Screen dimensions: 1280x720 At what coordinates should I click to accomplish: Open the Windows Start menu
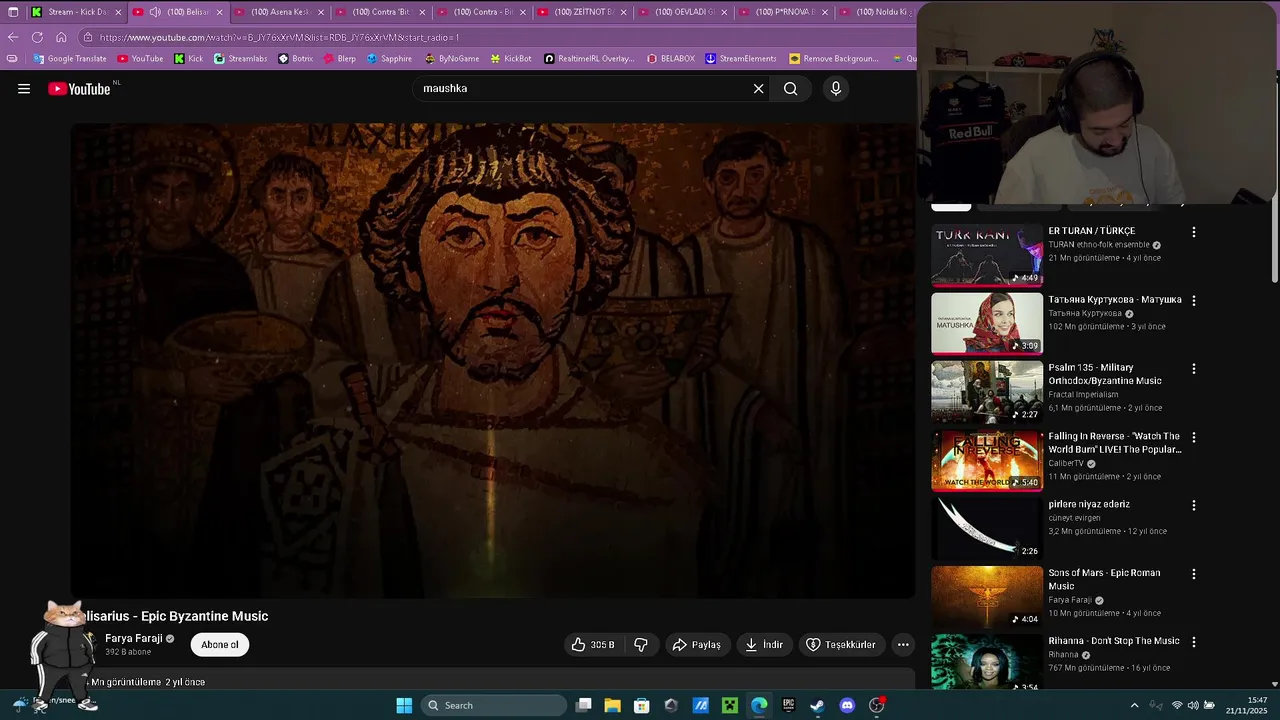click(x=404, y=705)
